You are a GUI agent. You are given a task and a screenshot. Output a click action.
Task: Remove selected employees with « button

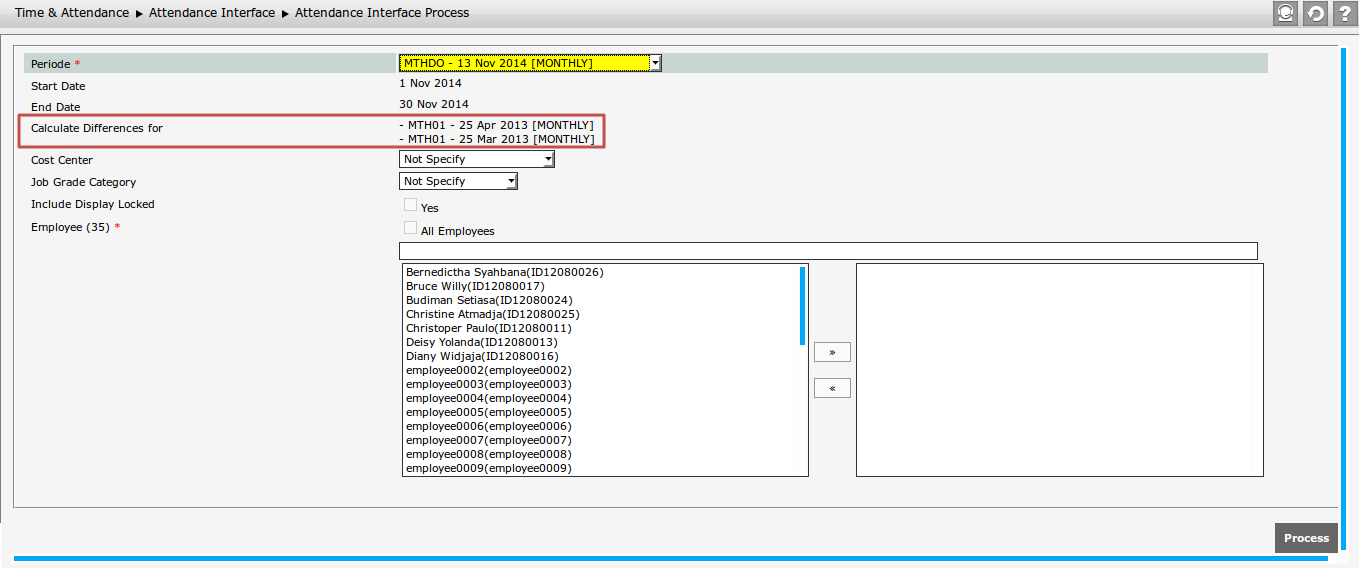[832, 388]
